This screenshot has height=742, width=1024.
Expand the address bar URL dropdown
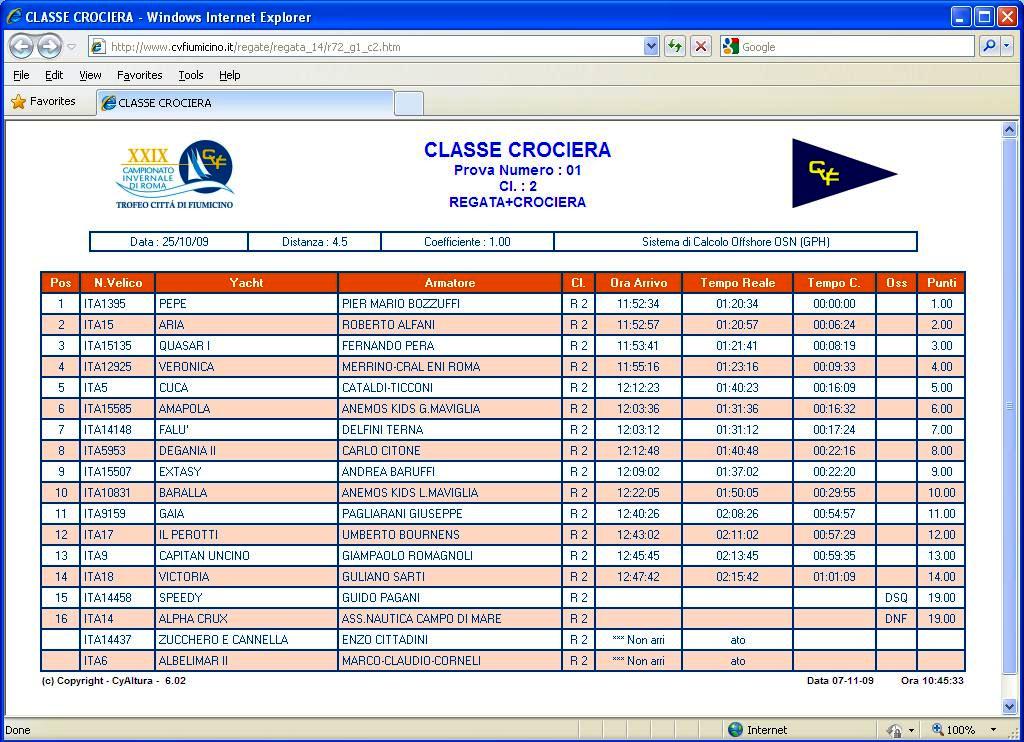tap(651, 46)
